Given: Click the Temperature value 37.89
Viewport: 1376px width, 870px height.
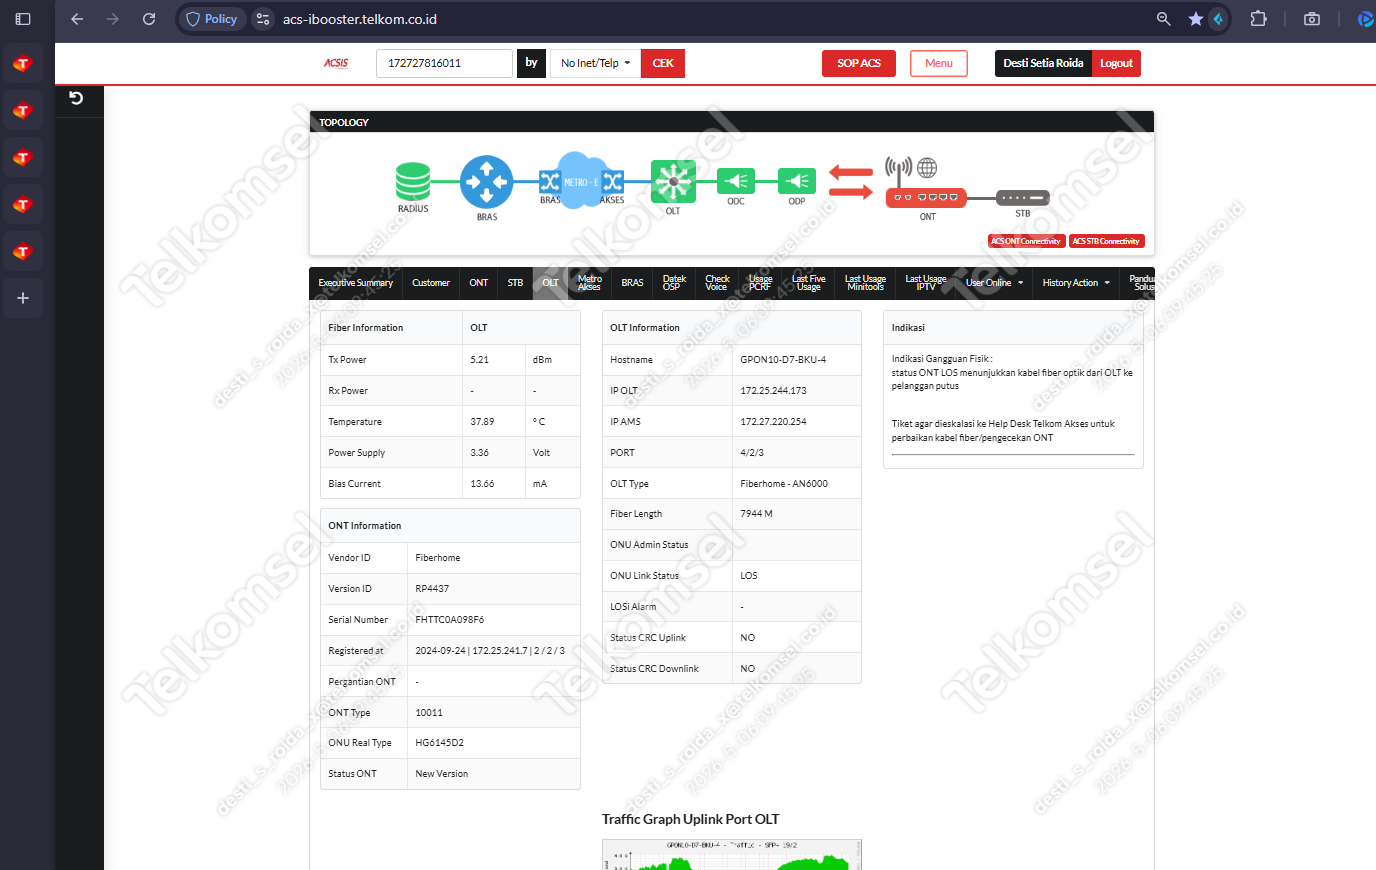Looking at the screenshot, I should point(482,422).
